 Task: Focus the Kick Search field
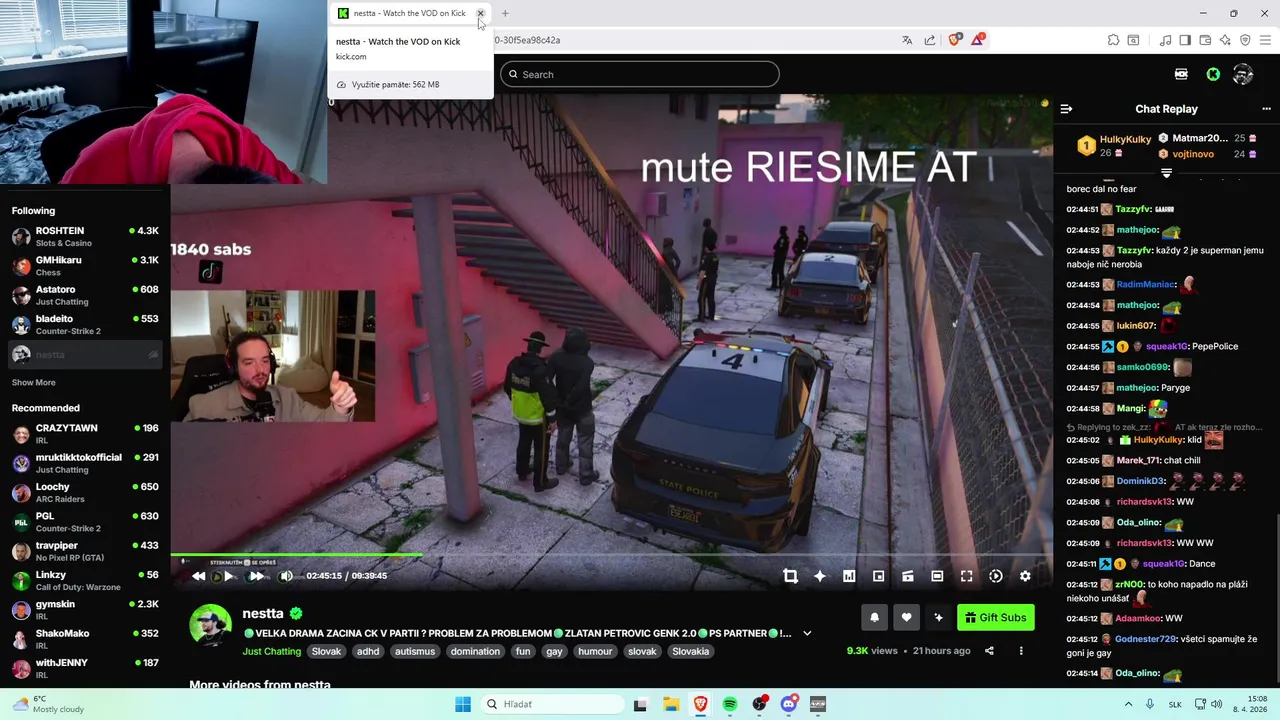click(640, 74)
